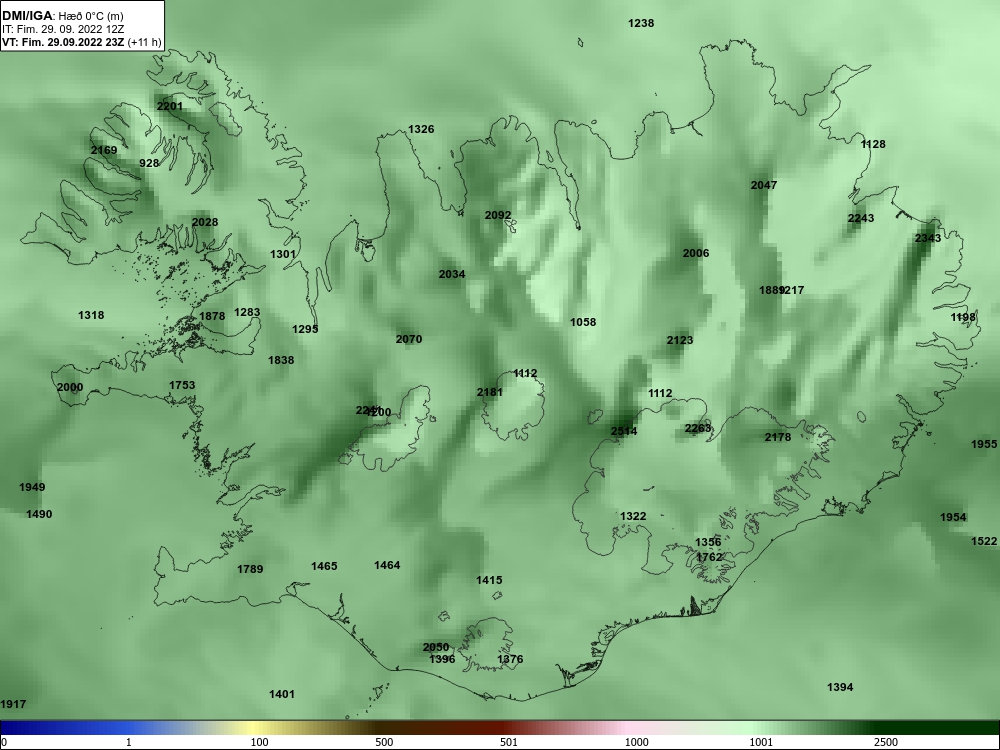Click the value 1522 at the eastern edge
The width and height of the screenshot is (1000, 750).
pos(984,541)
